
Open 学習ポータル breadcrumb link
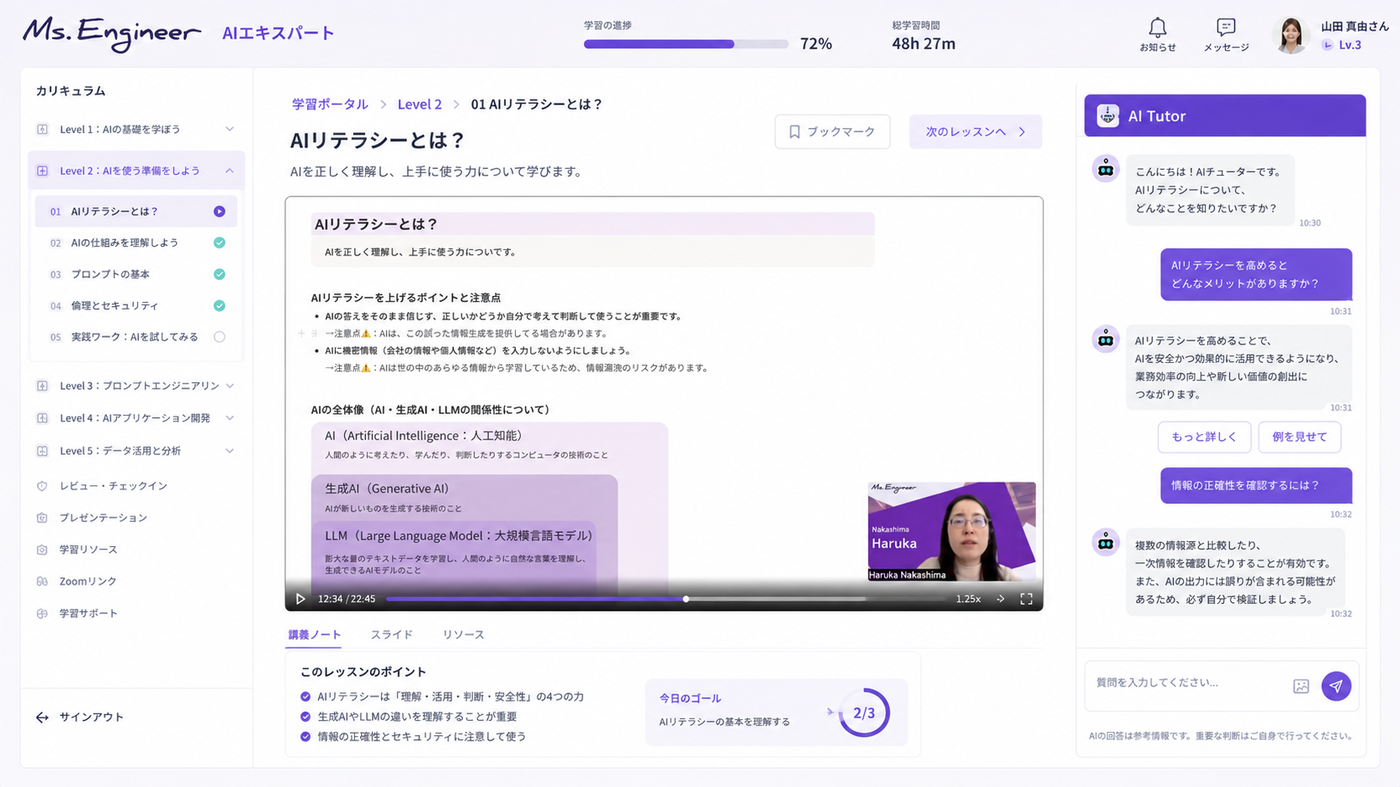[330, 104]
